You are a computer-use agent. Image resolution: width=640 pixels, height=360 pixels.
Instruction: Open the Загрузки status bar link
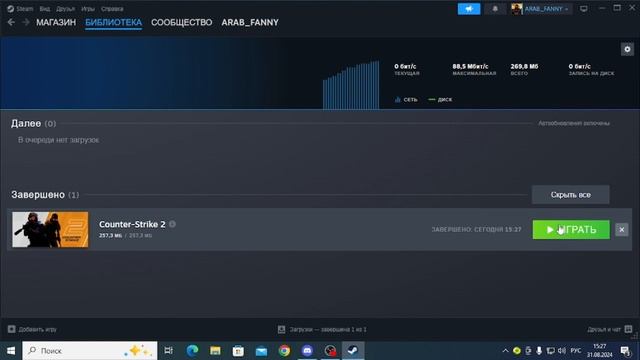(322, 329)
